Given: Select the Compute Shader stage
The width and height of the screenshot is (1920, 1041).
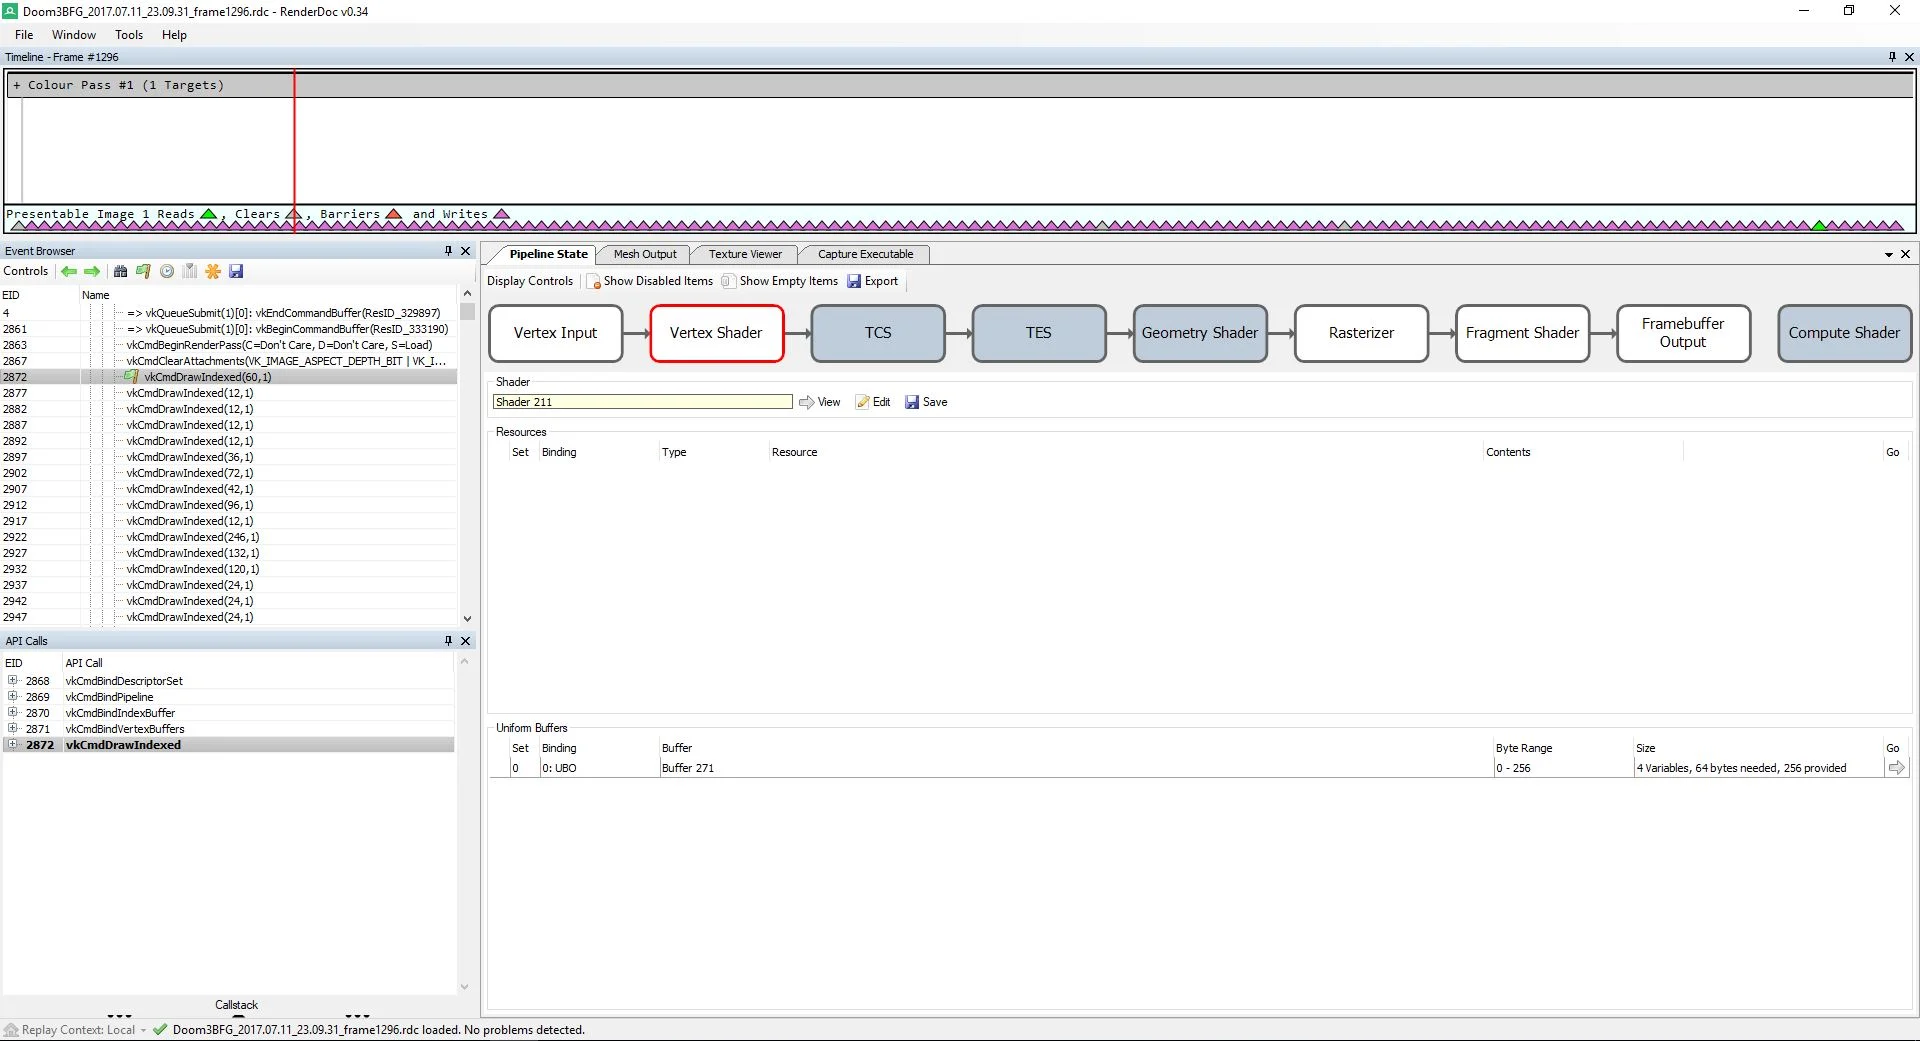Looking at the screenshot, I should (x=1844, y=333).
